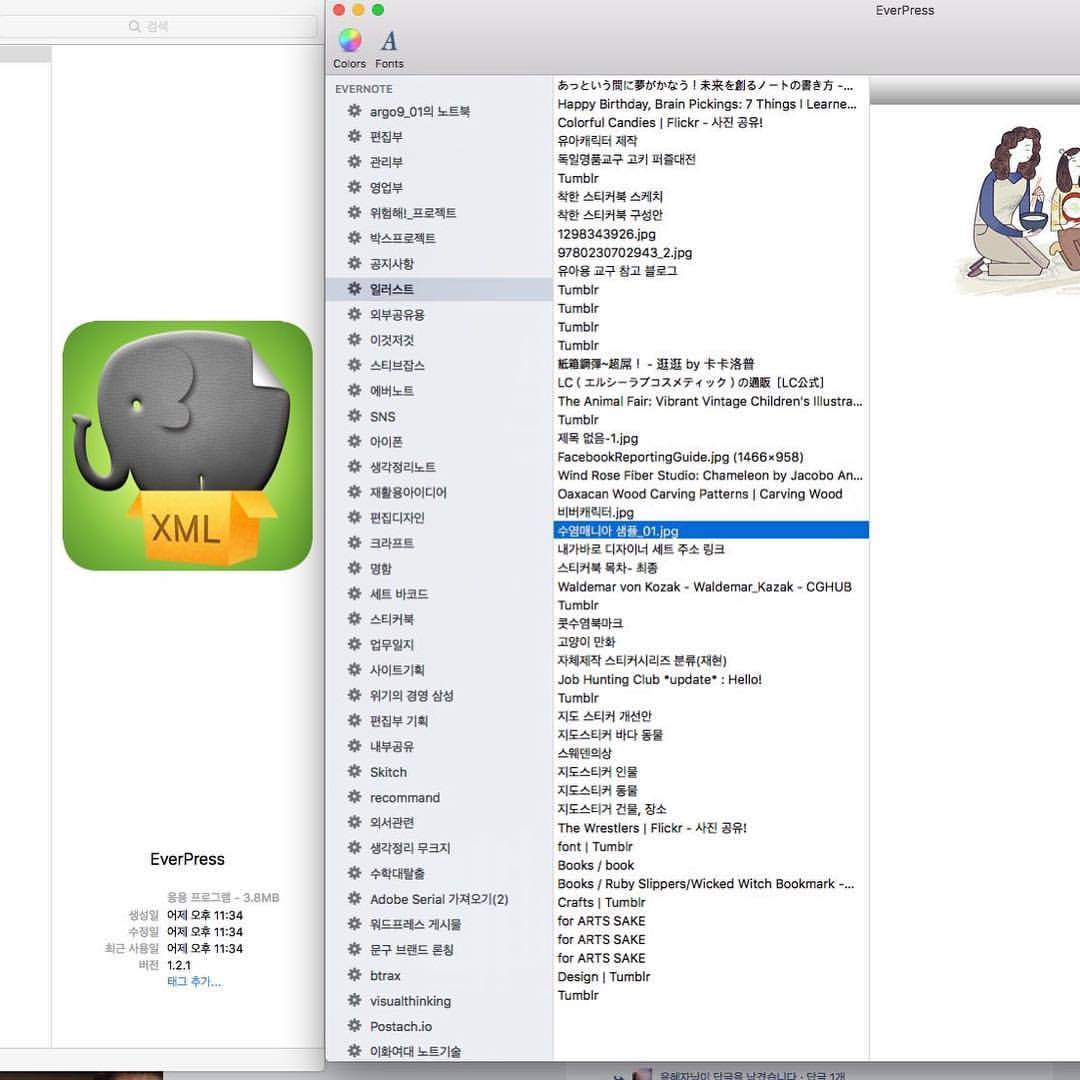Click the gear icon beside visualthinking notebook
Viewport: 1080px width, 1080px height.
pyautogui.click(x=354, y=1000)
